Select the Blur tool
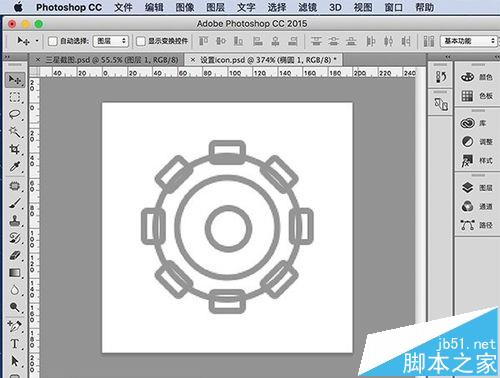Image resolution: width=500 pixels, height=378 pixels. 15,290
